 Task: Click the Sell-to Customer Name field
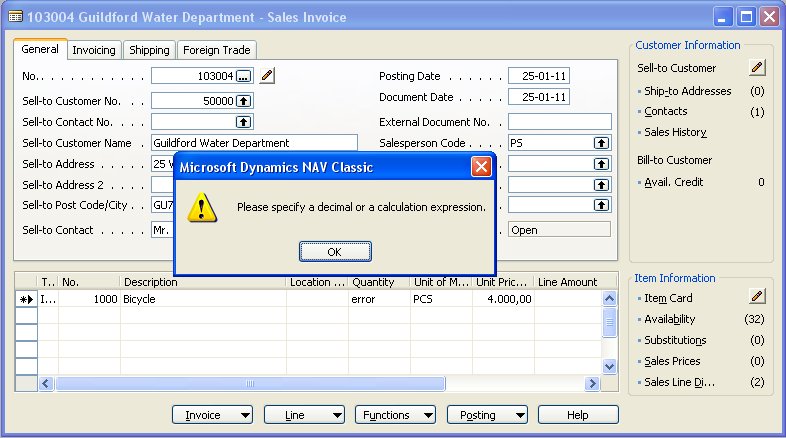coord(254,143)
